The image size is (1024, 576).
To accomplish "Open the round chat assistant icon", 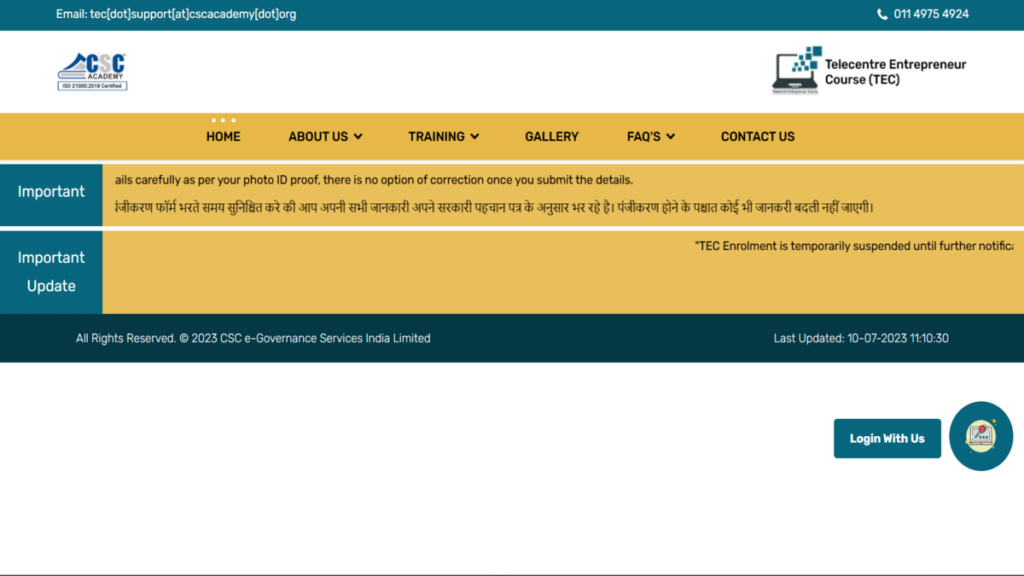I will pyautogui.click(x=981, y=436).
